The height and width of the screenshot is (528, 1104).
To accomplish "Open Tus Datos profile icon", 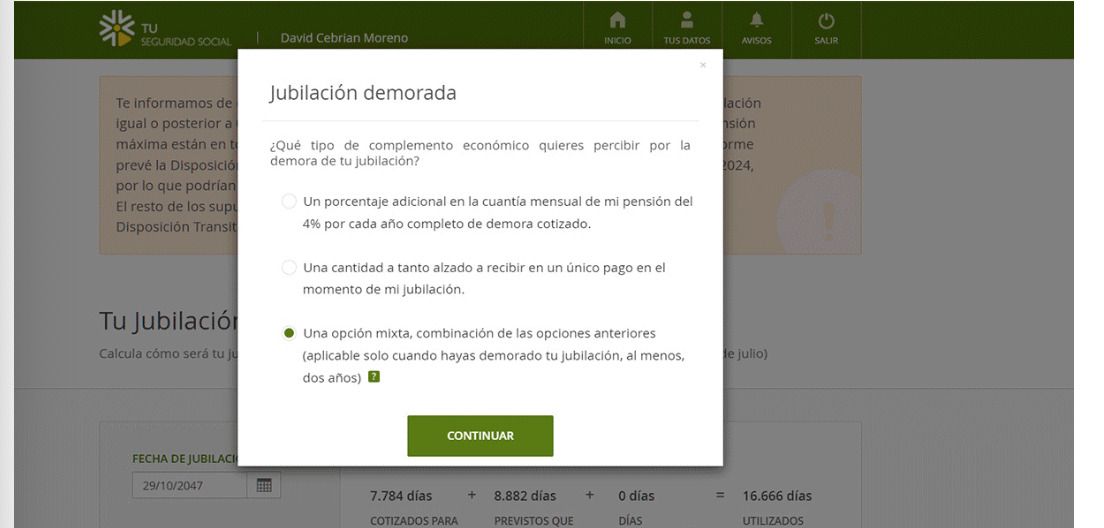I will click(x=686, y=29).
